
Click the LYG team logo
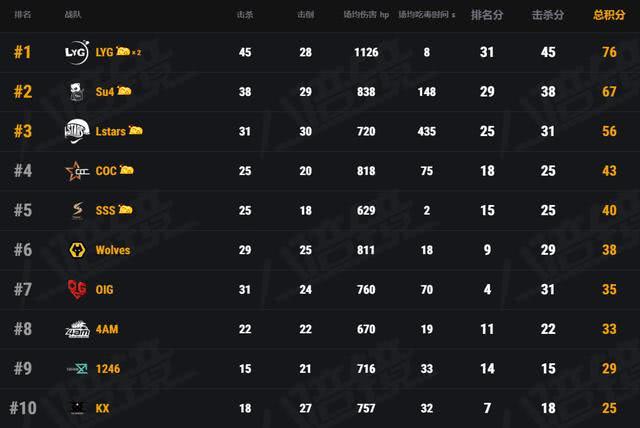(76, 51)
